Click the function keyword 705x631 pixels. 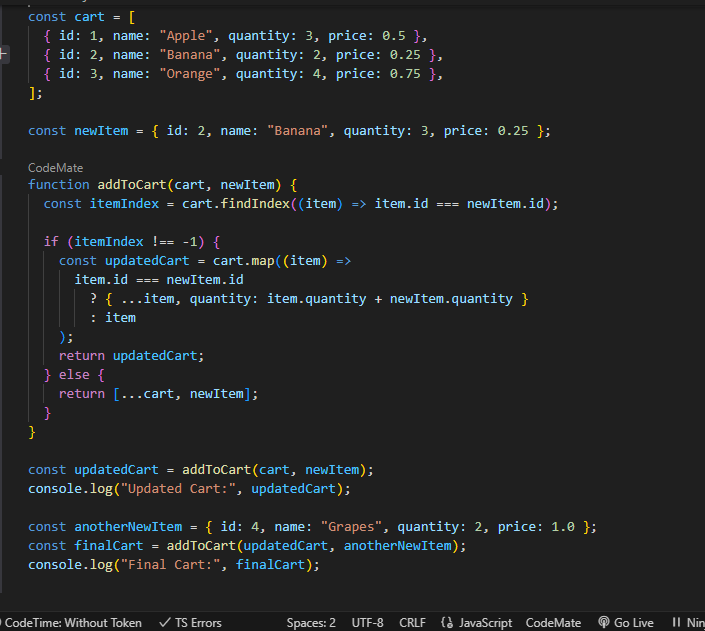click(x=58, y=185)
